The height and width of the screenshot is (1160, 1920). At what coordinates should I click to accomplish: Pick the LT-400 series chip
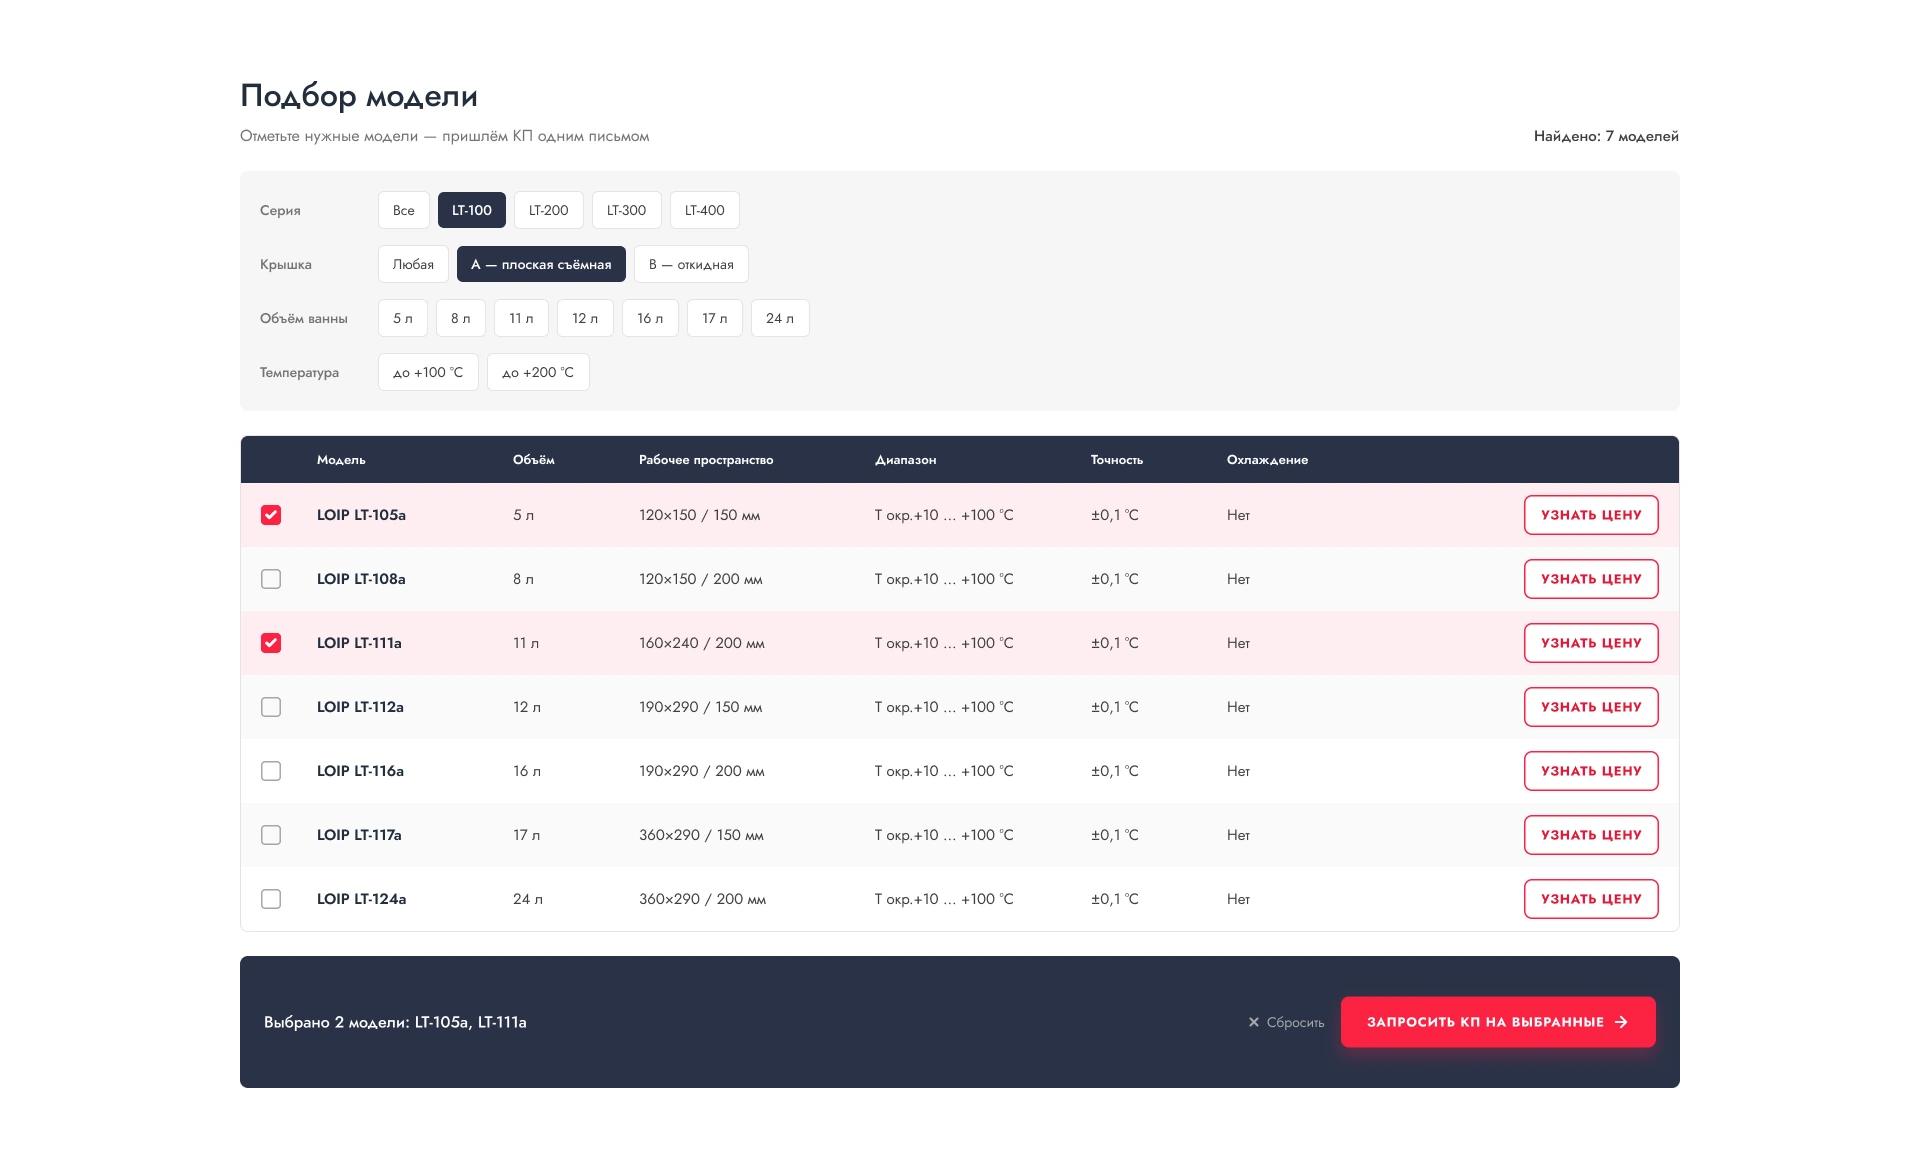(x=705, y=210)
